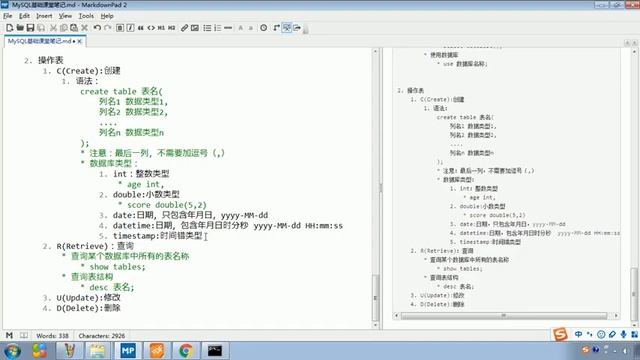Open the Tools menu
Screen dimensions: 640x360
click(x=86, y=16)
